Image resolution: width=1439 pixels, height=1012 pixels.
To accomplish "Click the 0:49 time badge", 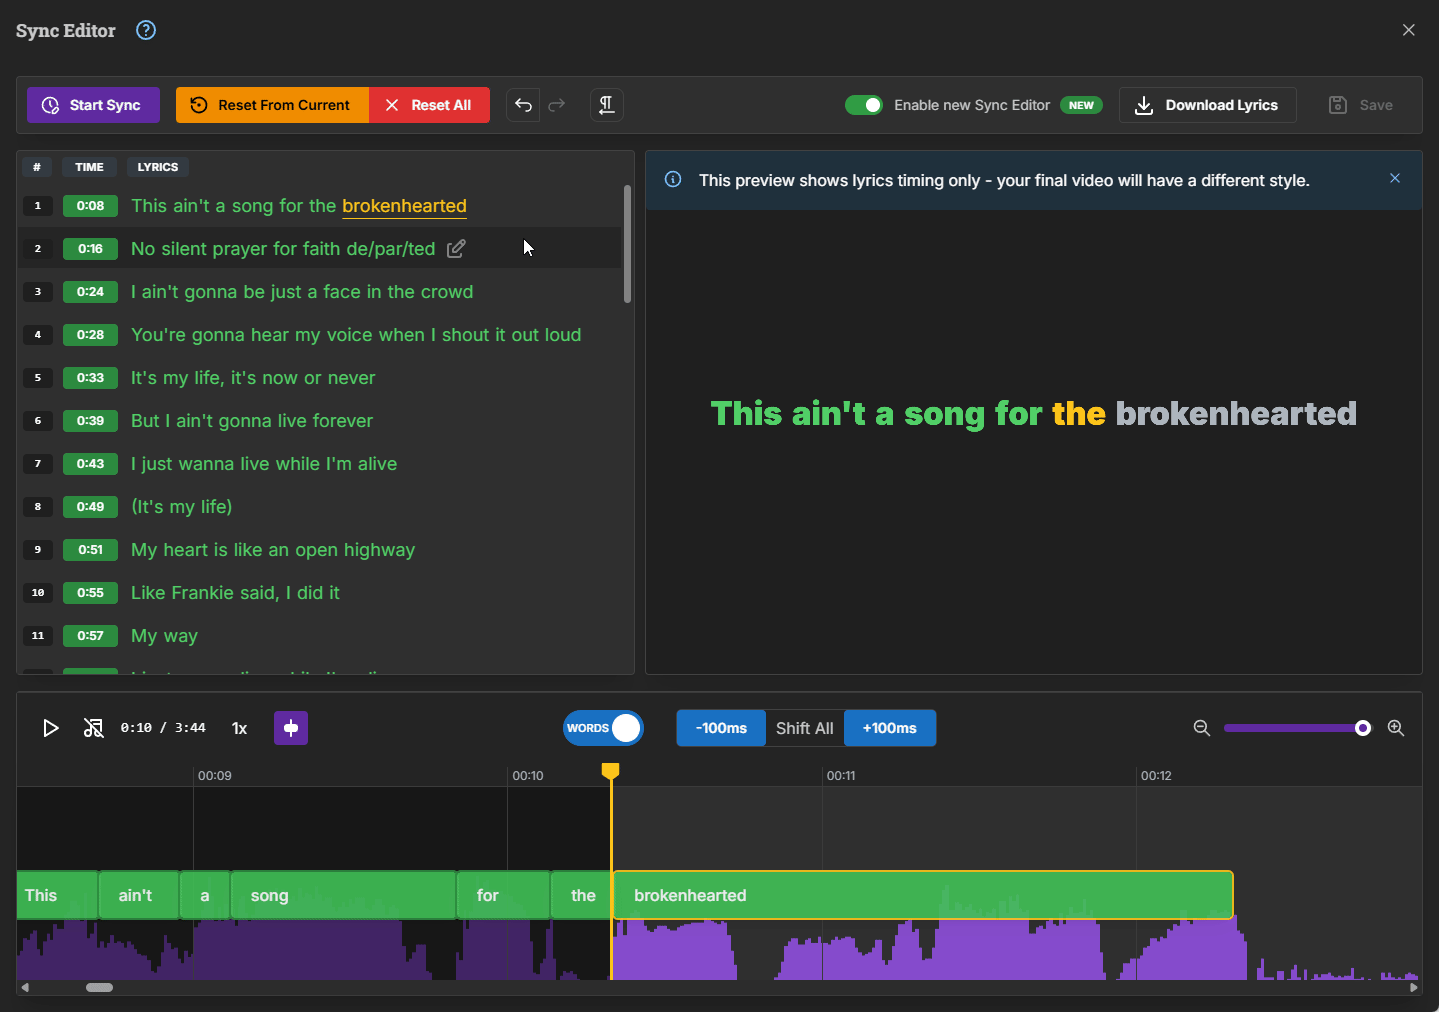I will [90, 507].
